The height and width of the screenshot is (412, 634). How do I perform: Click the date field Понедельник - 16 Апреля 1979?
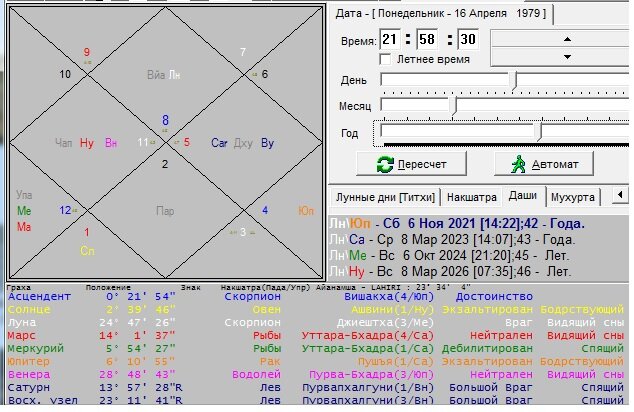click(442, 13)
